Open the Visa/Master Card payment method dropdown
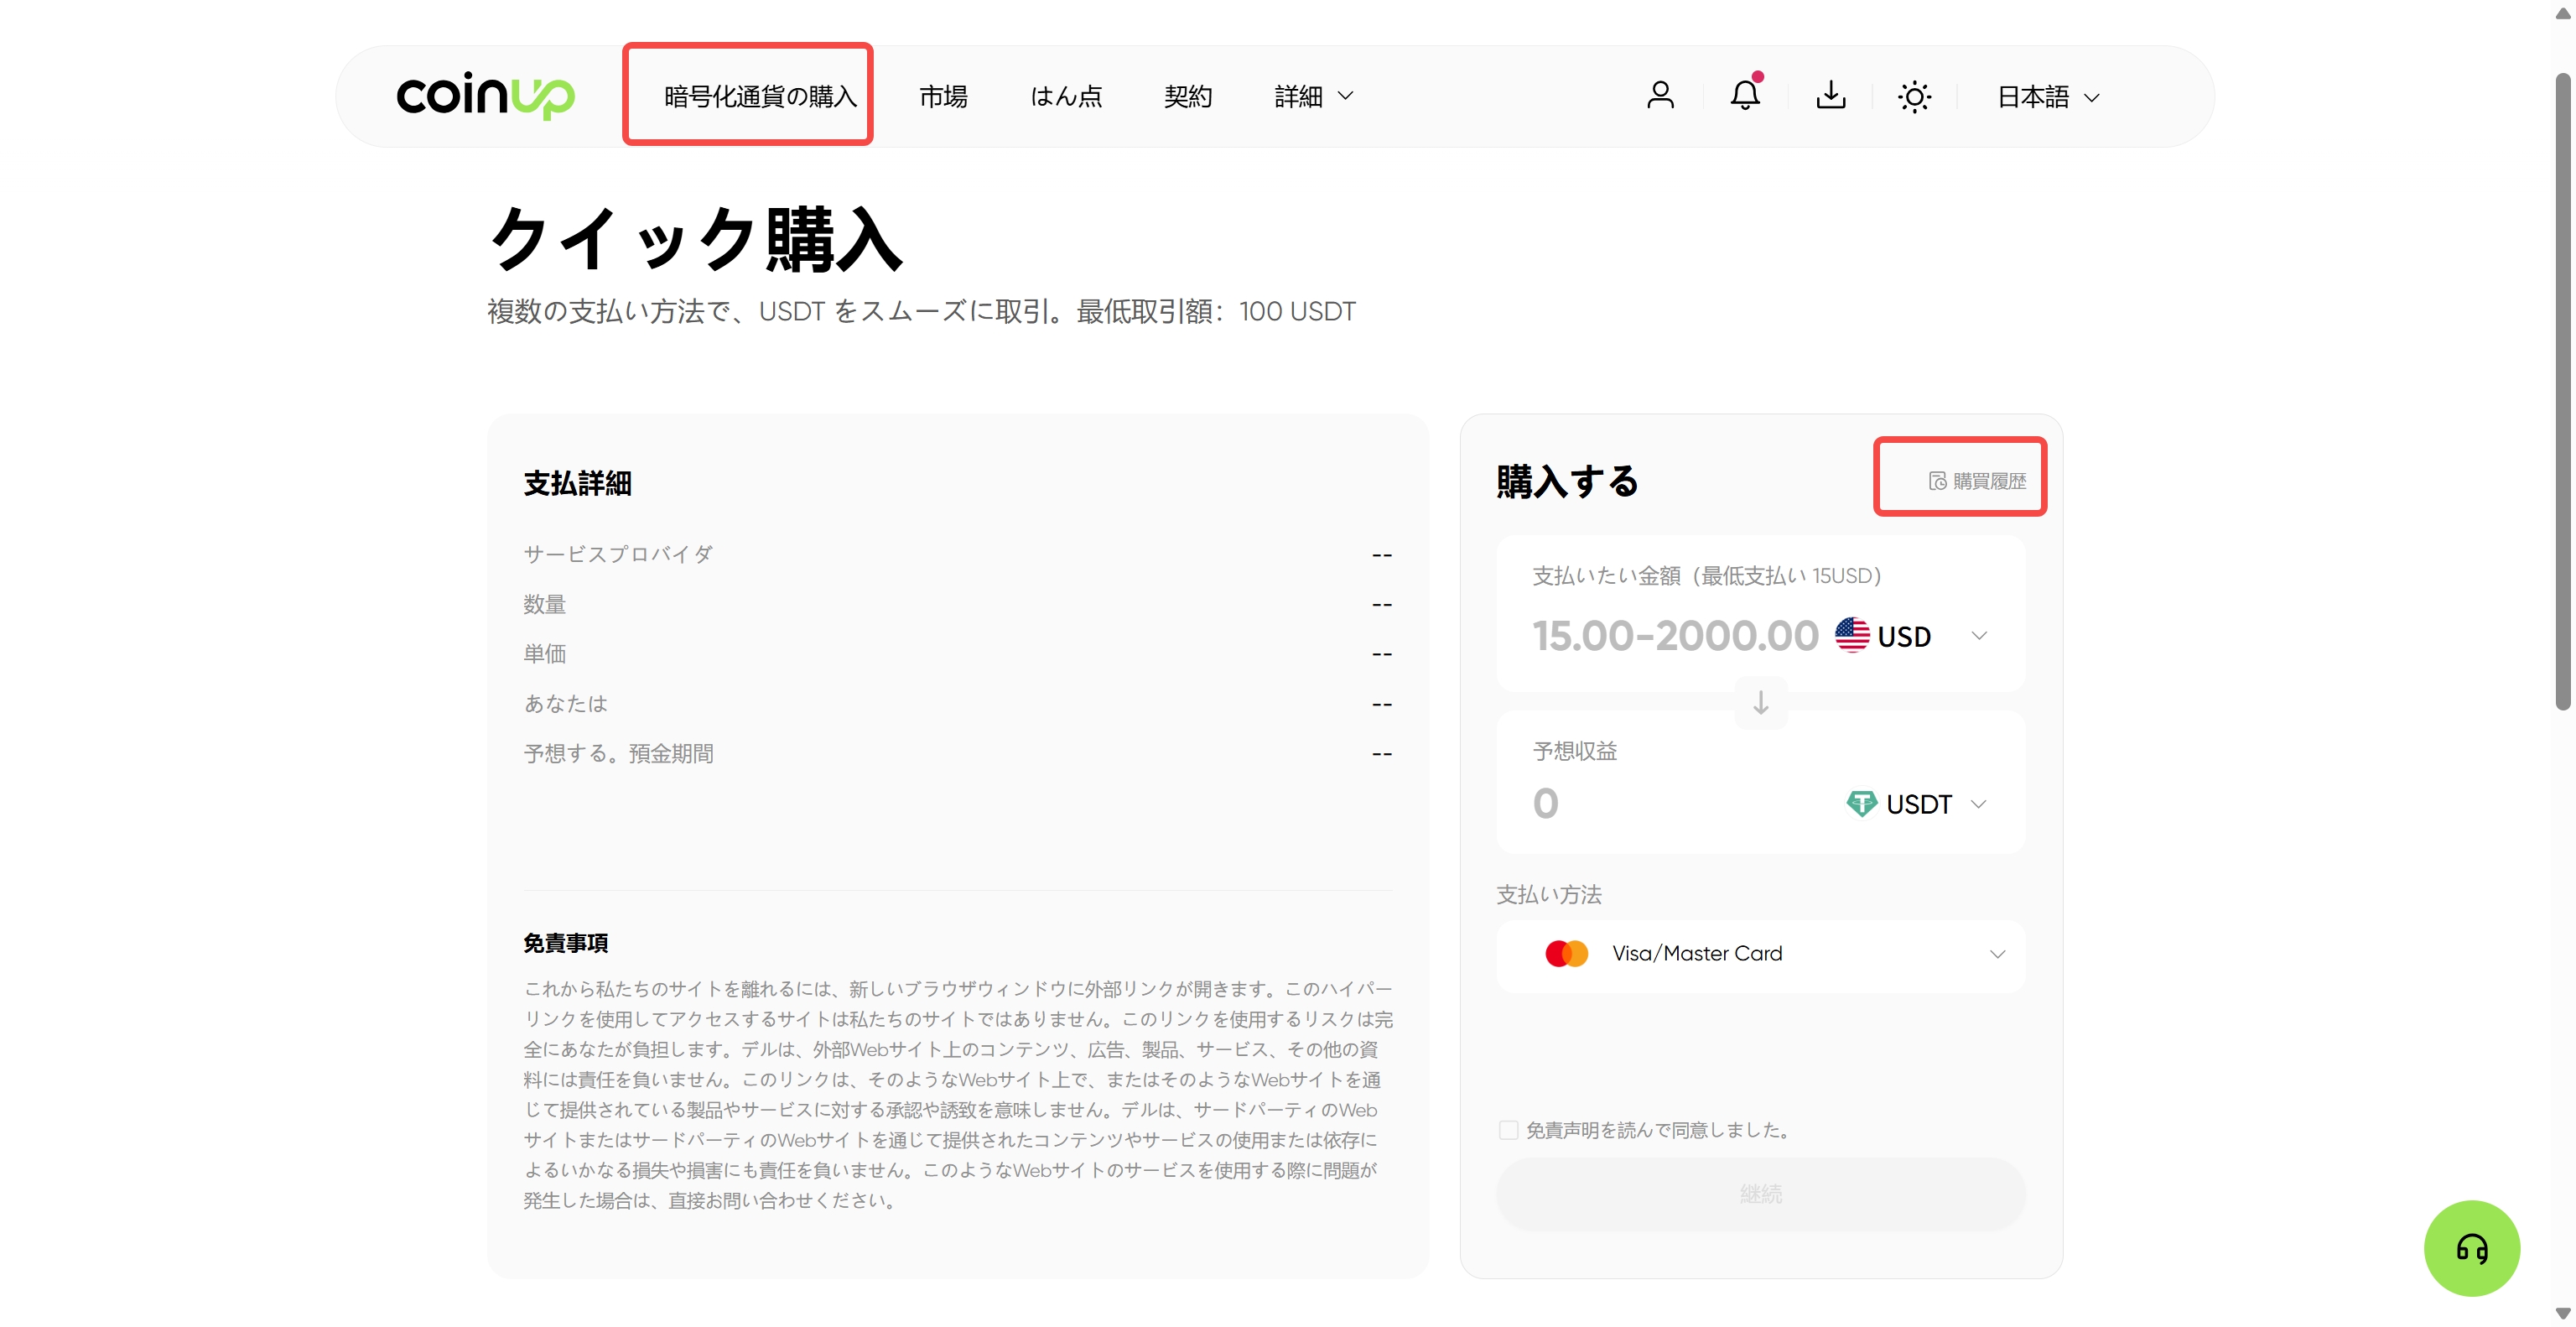Viewport: 2576px width, 1327px height. [x=1760, y=954]
